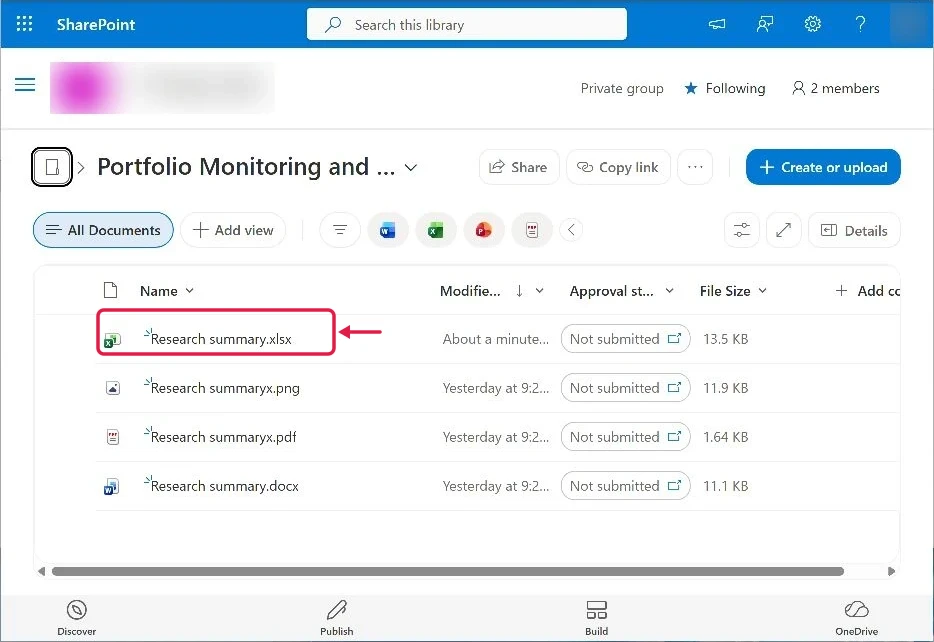
Task: Click the Private group label
Action: click(622, 88)
